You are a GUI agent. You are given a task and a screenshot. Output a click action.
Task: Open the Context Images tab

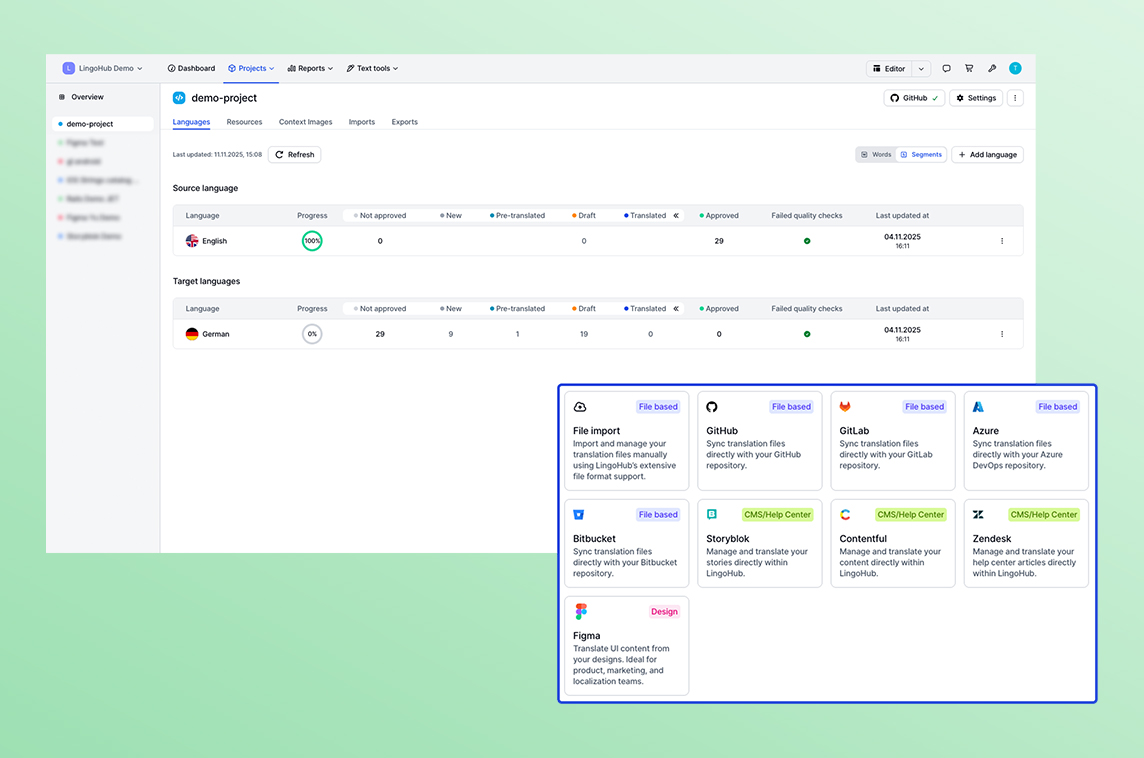(x=305, y=122)
